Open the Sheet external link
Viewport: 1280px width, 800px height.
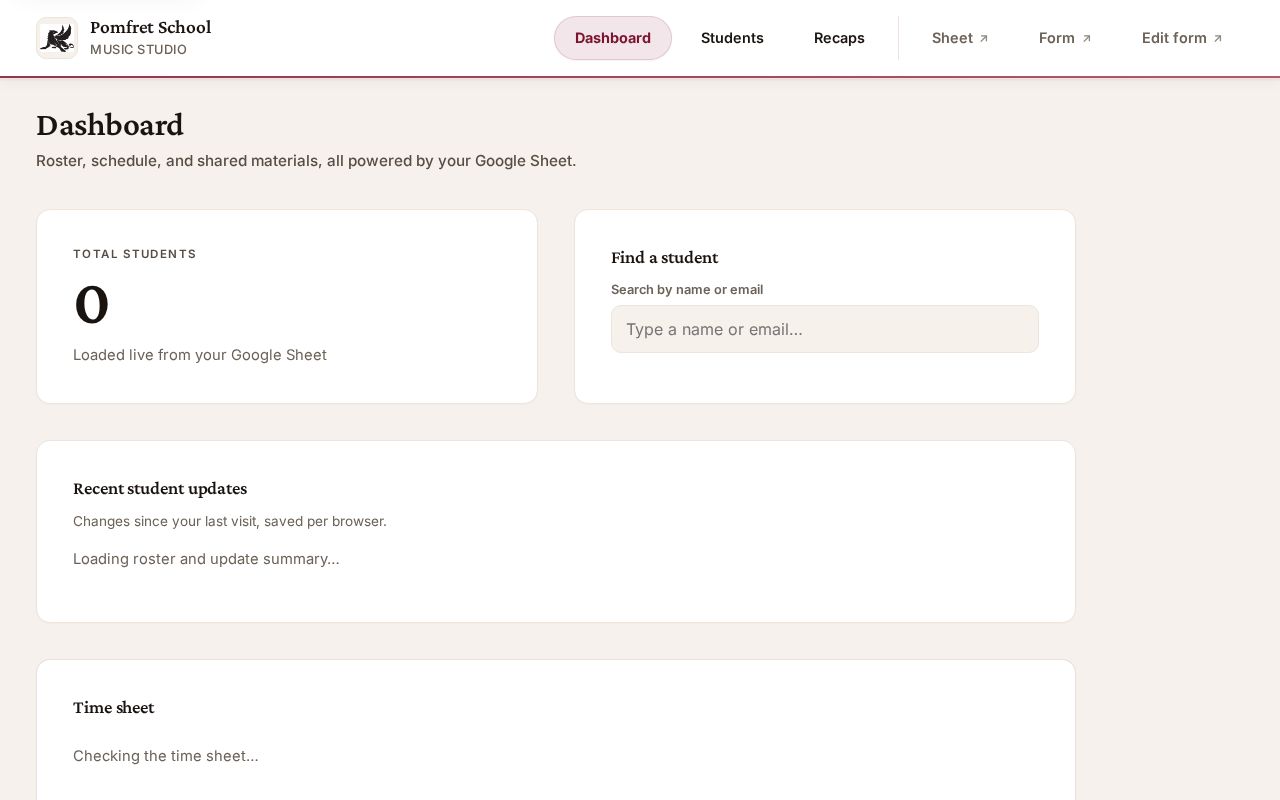pyautogui.click(x=960, y=38)
